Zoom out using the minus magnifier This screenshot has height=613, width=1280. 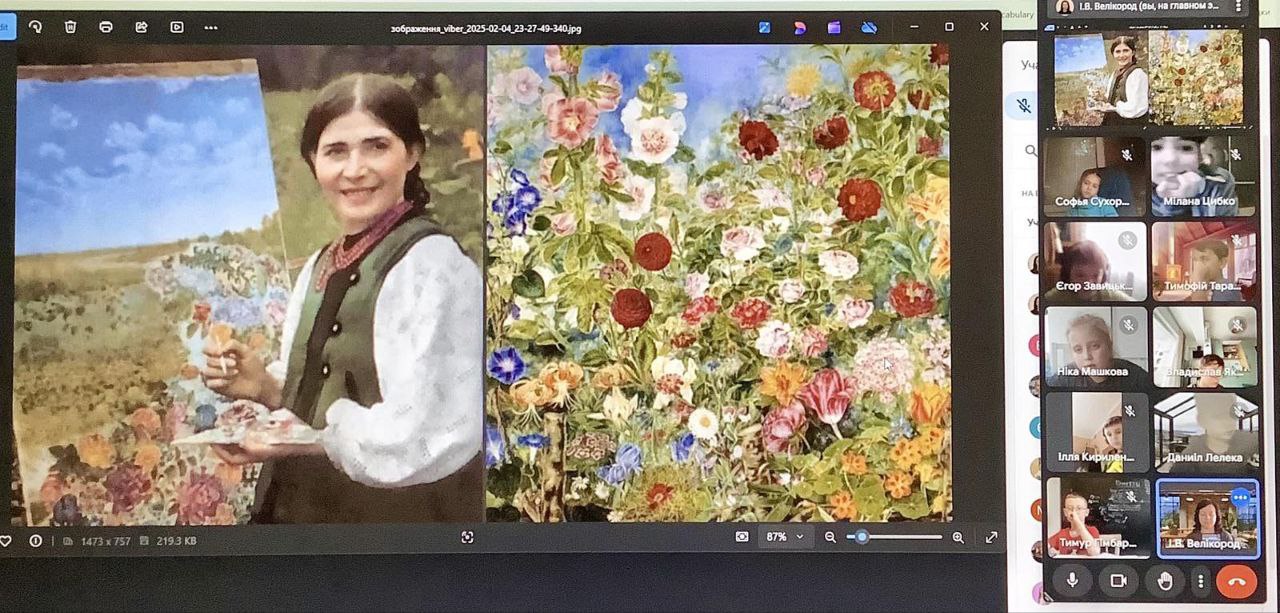point(830,537)
